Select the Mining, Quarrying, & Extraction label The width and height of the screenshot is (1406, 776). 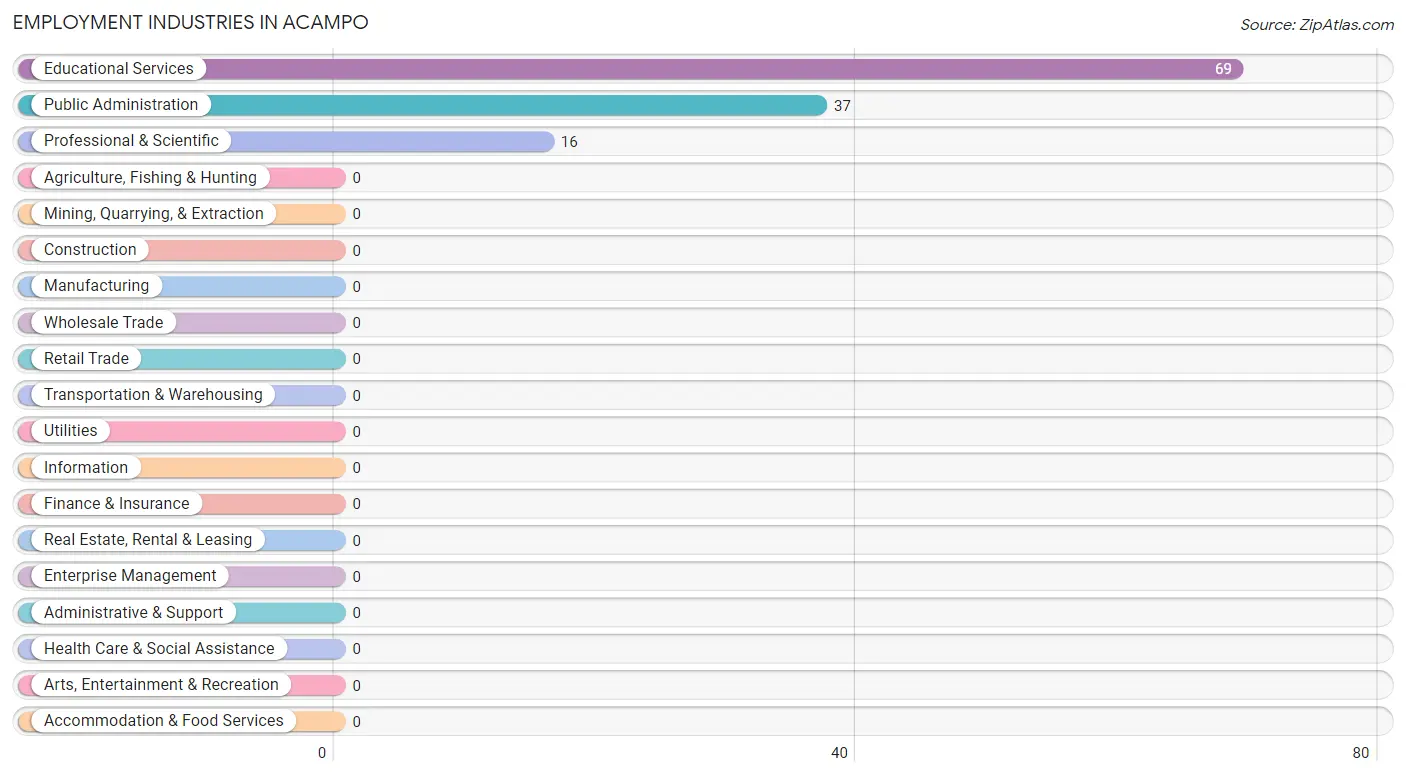pos(154,214)
